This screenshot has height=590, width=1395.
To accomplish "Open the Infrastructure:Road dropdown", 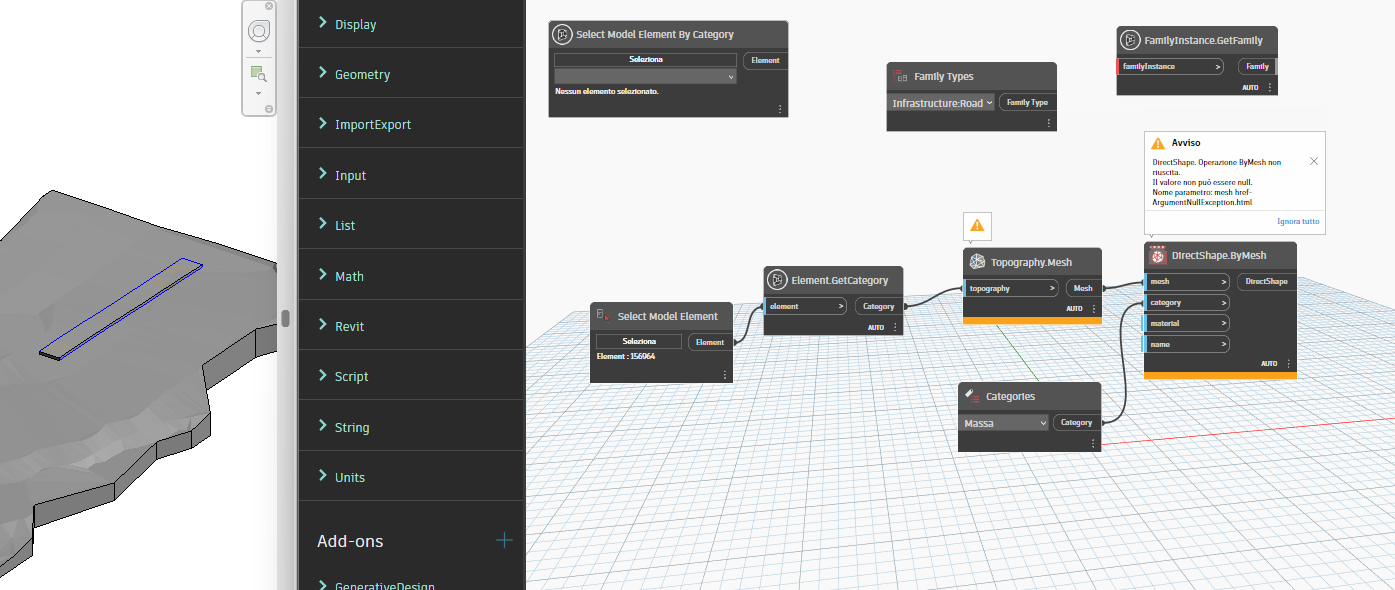I will coord(941,102).
